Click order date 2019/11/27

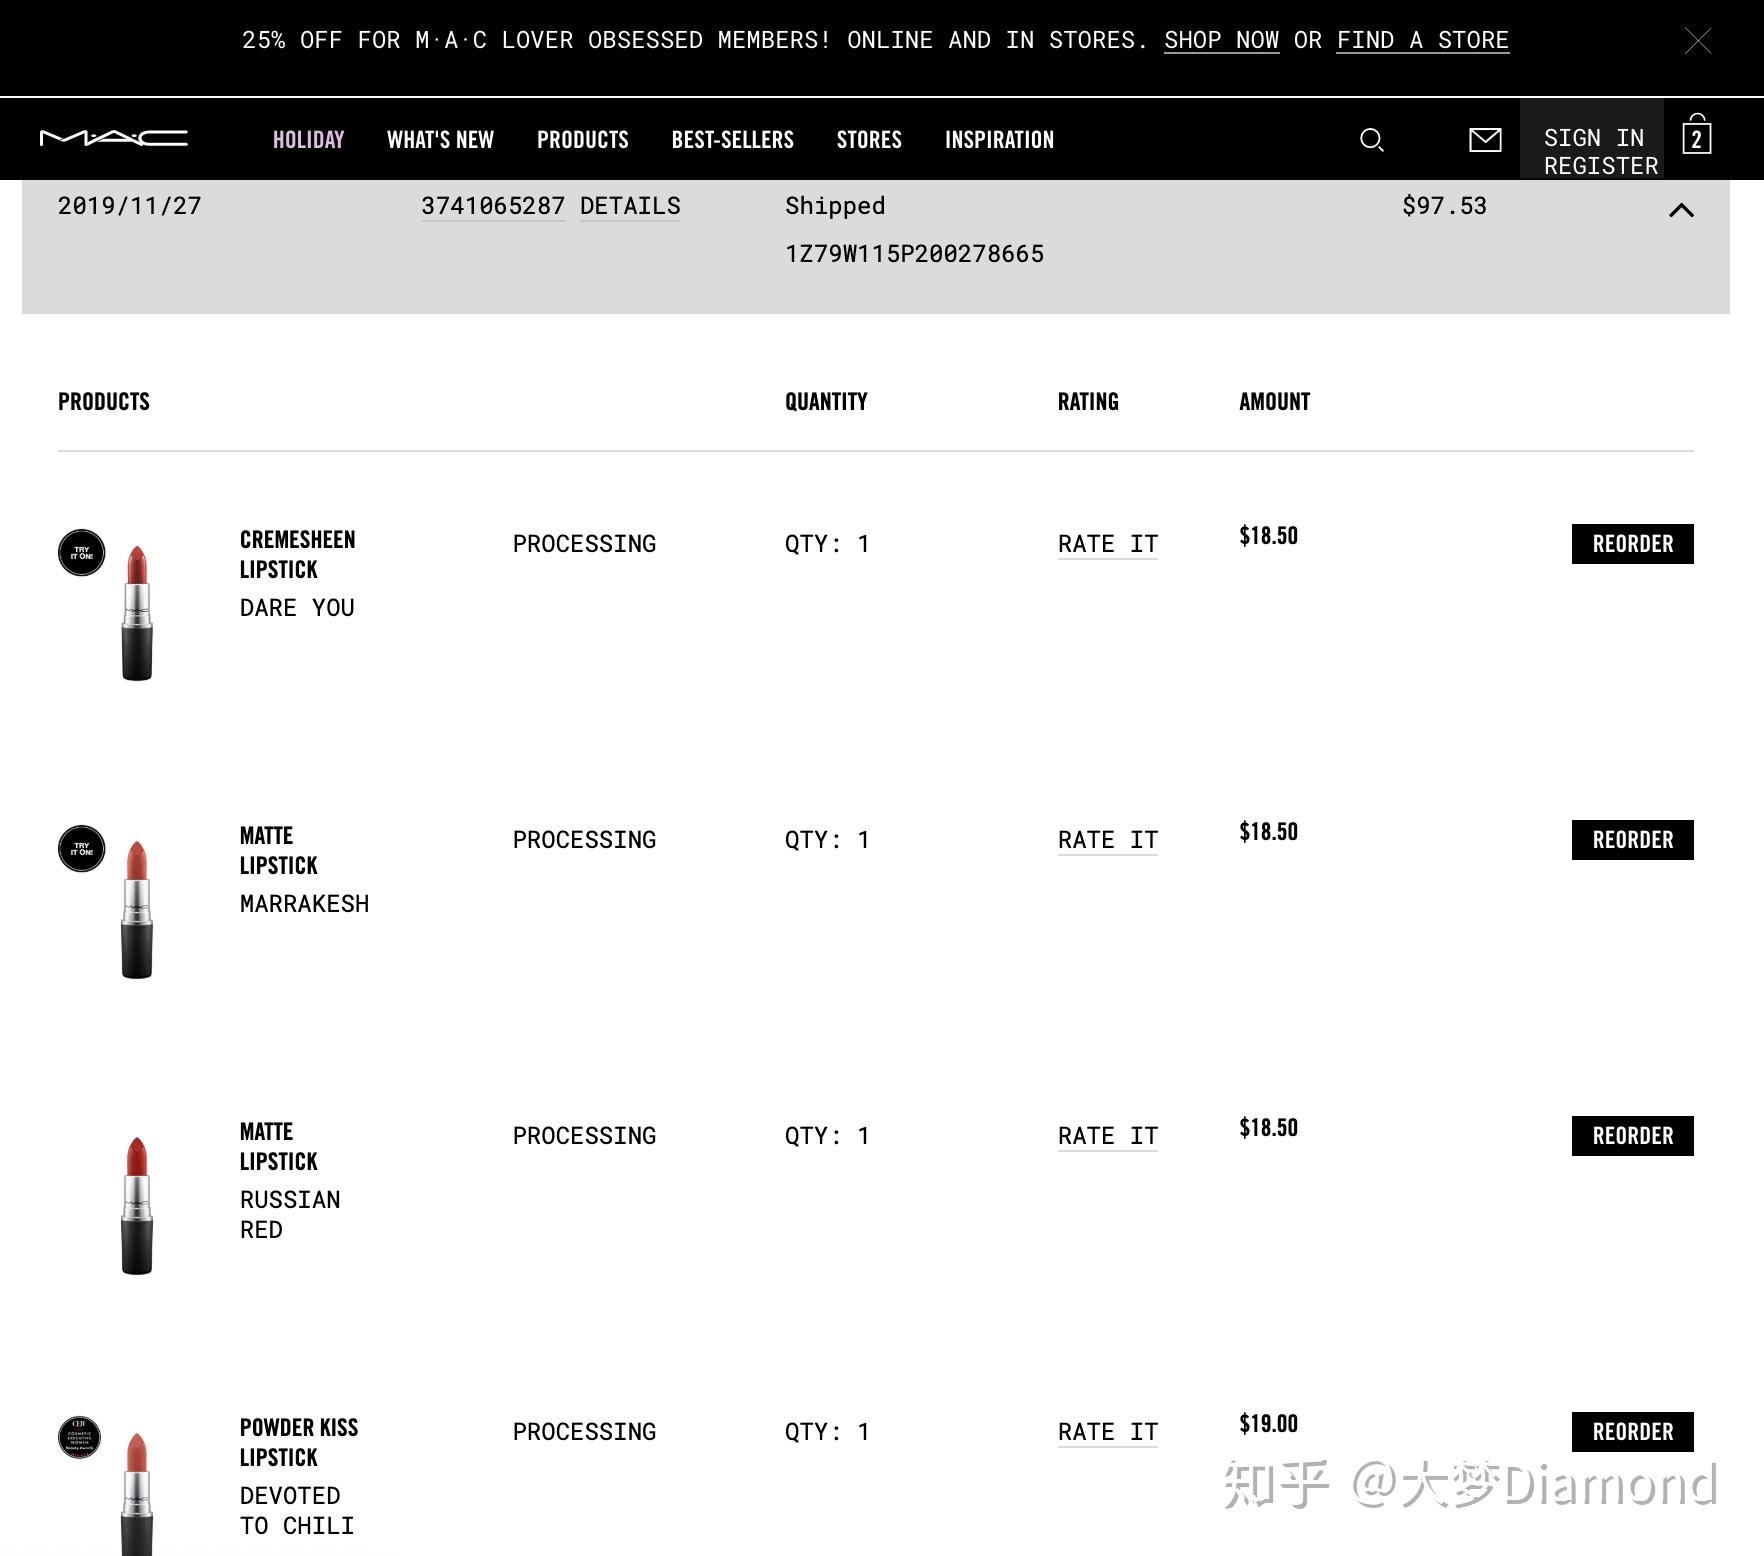click(129, 206)
